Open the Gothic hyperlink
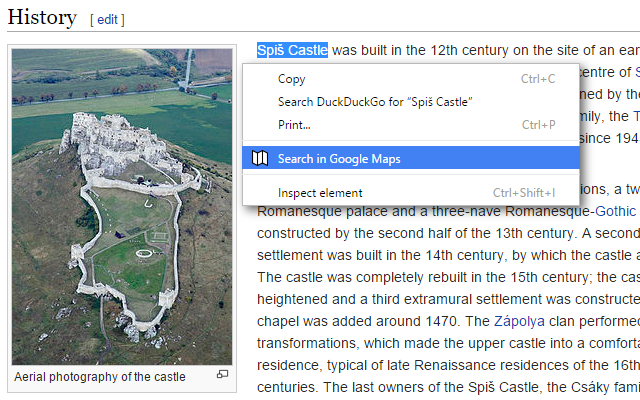 (x=615, y=211)
